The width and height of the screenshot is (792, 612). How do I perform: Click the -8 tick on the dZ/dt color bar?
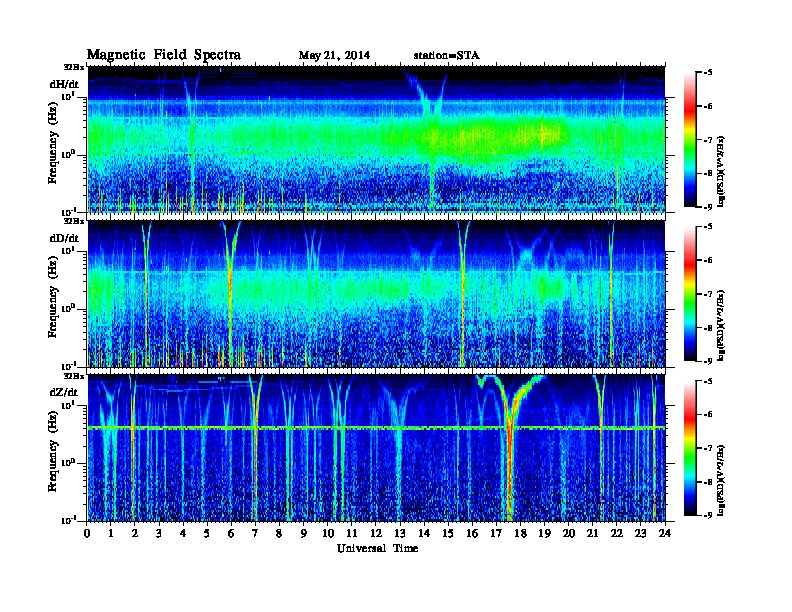[707, 482]
